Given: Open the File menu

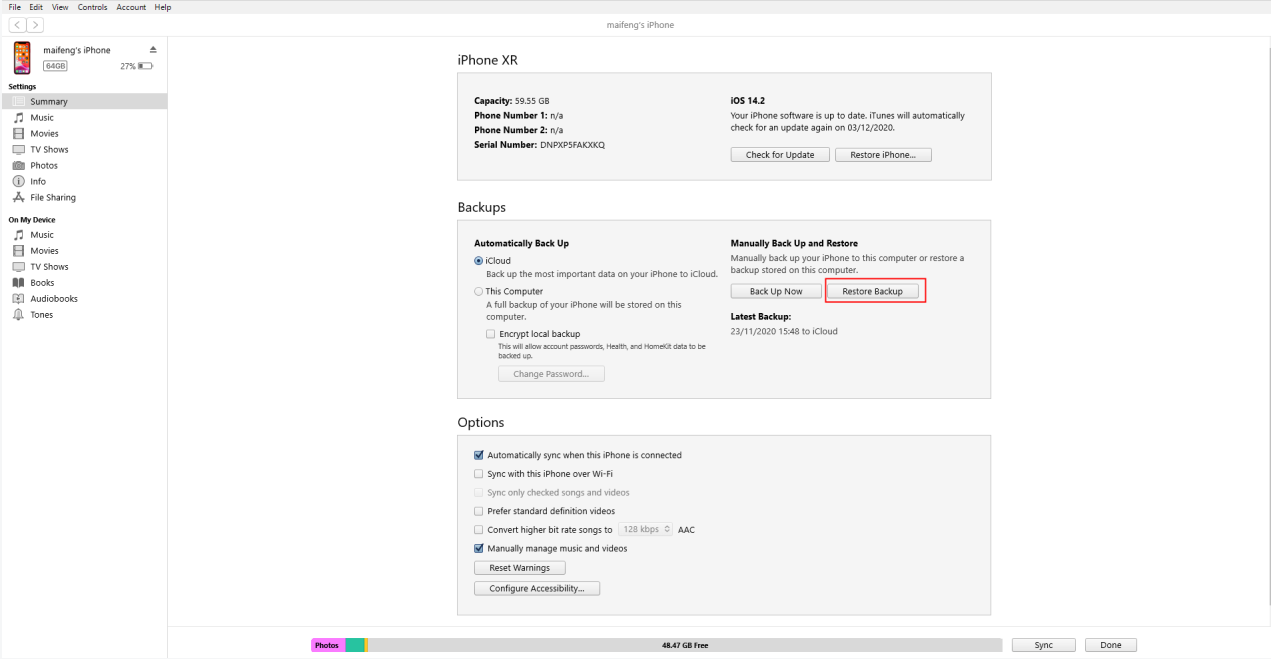Looking at the screenshot, I should [x=14, y=7].
